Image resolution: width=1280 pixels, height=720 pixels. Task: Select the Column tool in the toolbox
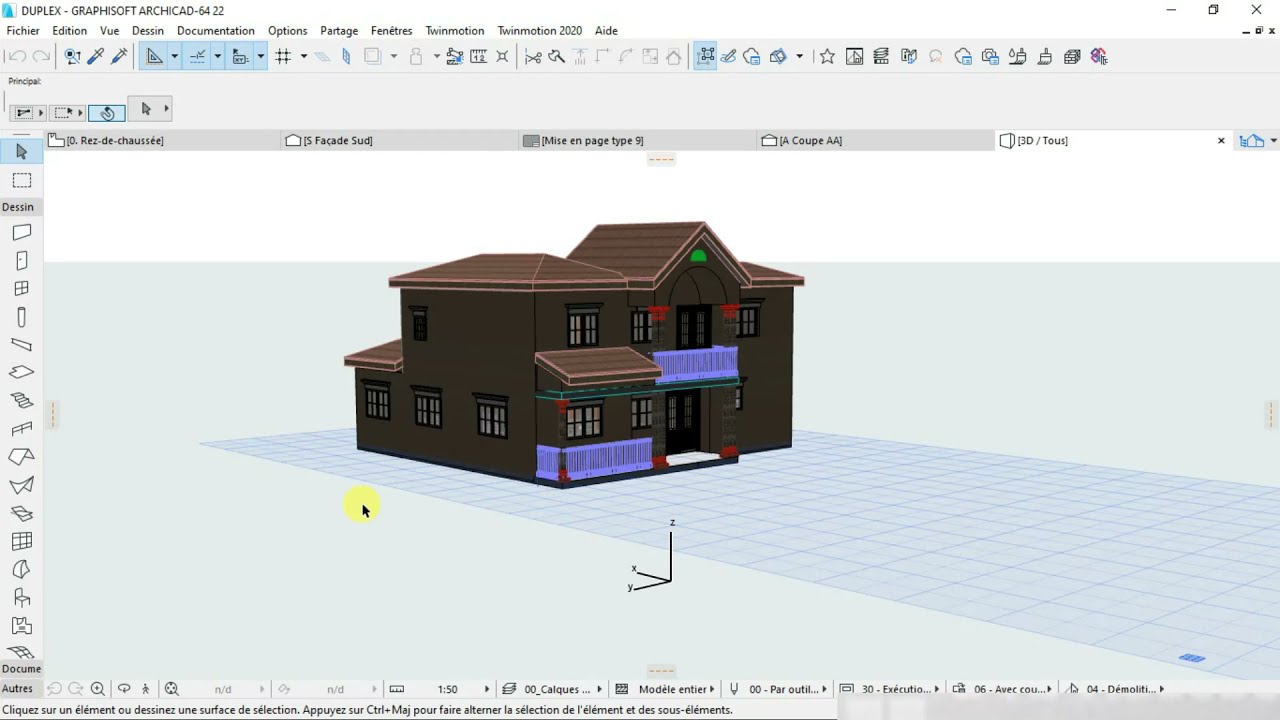tap(21, 317)
